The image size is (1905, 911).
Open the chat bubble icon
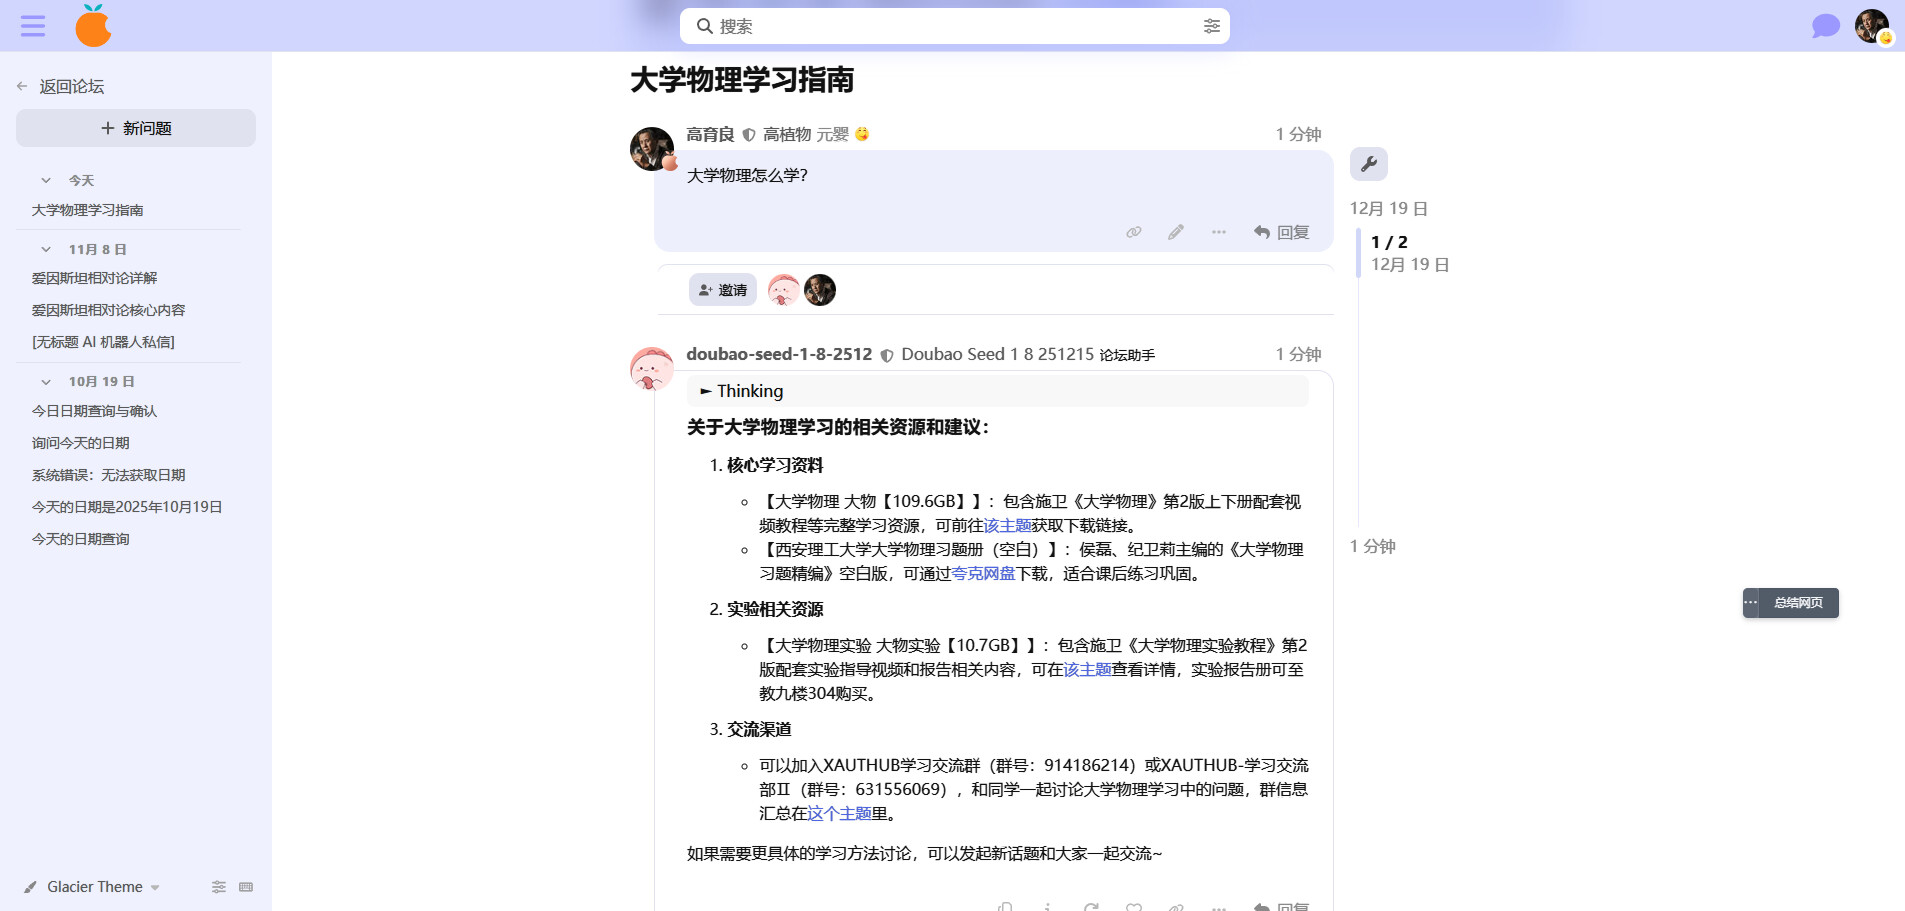(x=1825, y=26)
